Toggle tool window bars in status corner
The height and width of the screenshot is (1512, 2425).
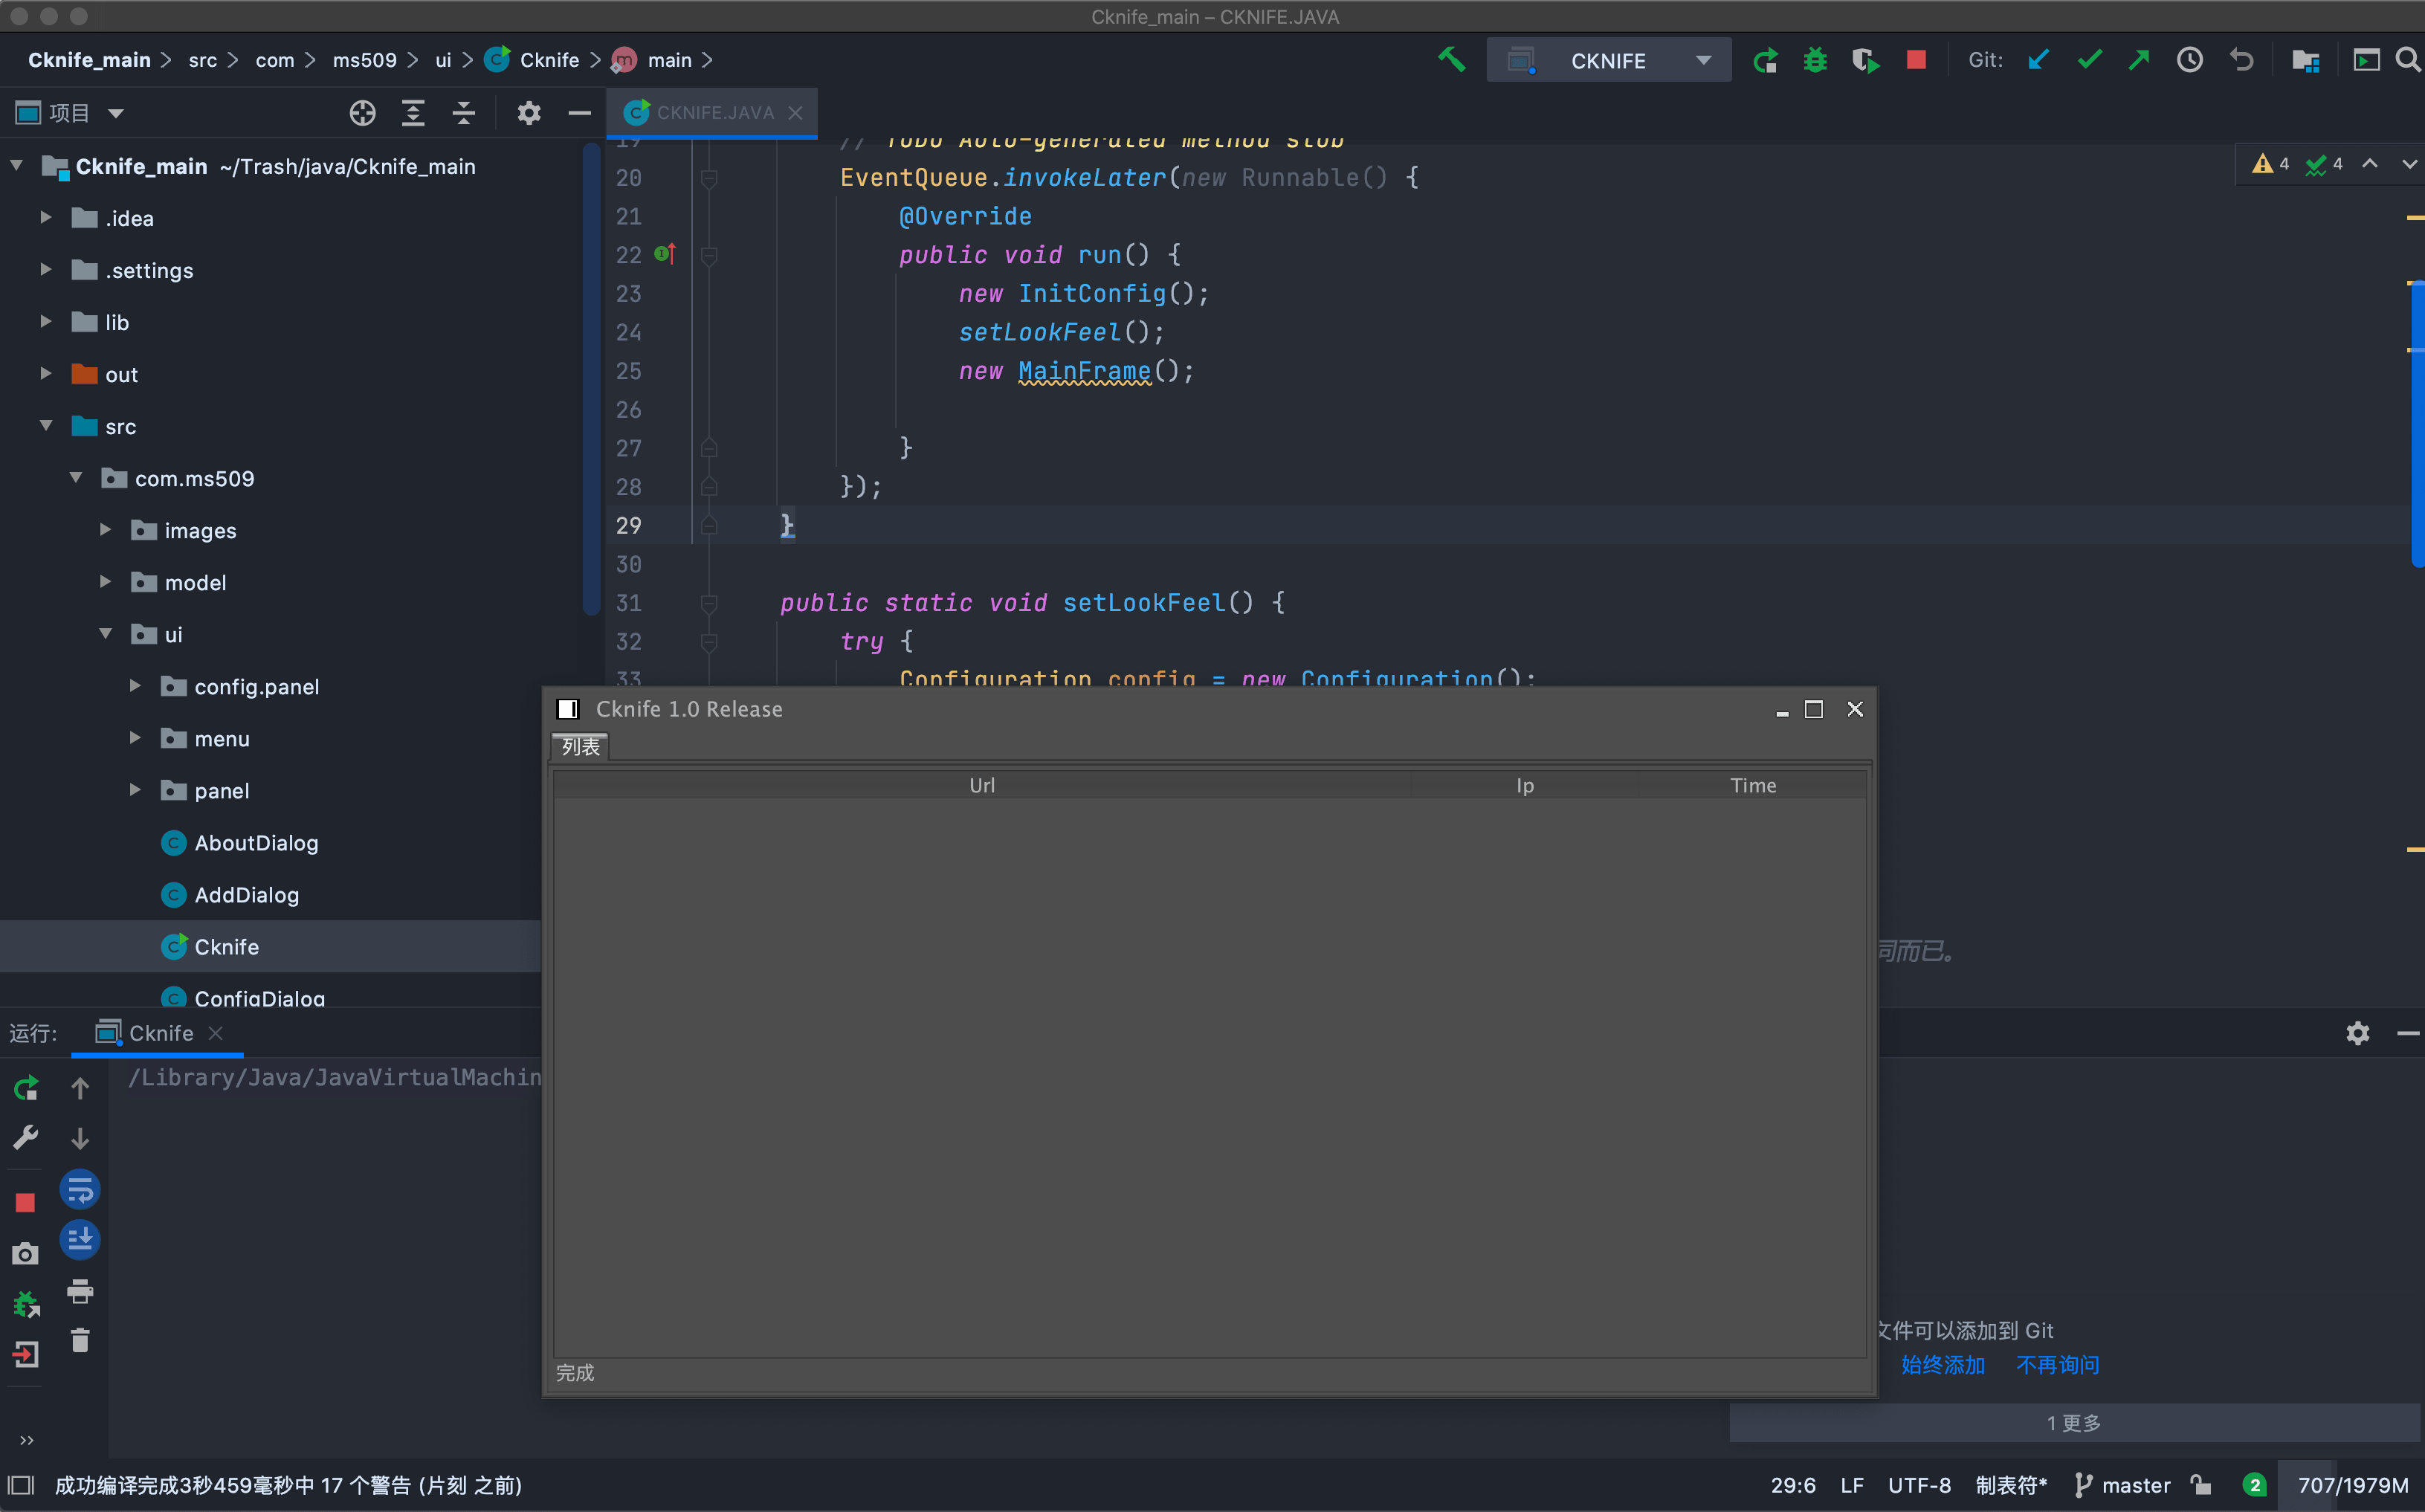(x=21, y=1485)
